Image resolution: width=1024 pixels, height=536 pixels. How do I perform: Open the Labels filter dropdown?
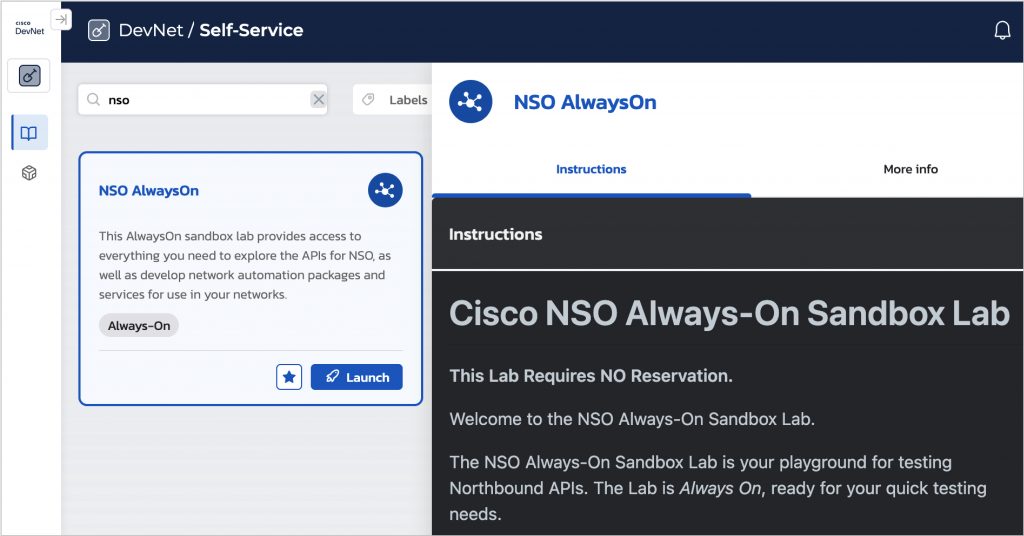(396, 100)
